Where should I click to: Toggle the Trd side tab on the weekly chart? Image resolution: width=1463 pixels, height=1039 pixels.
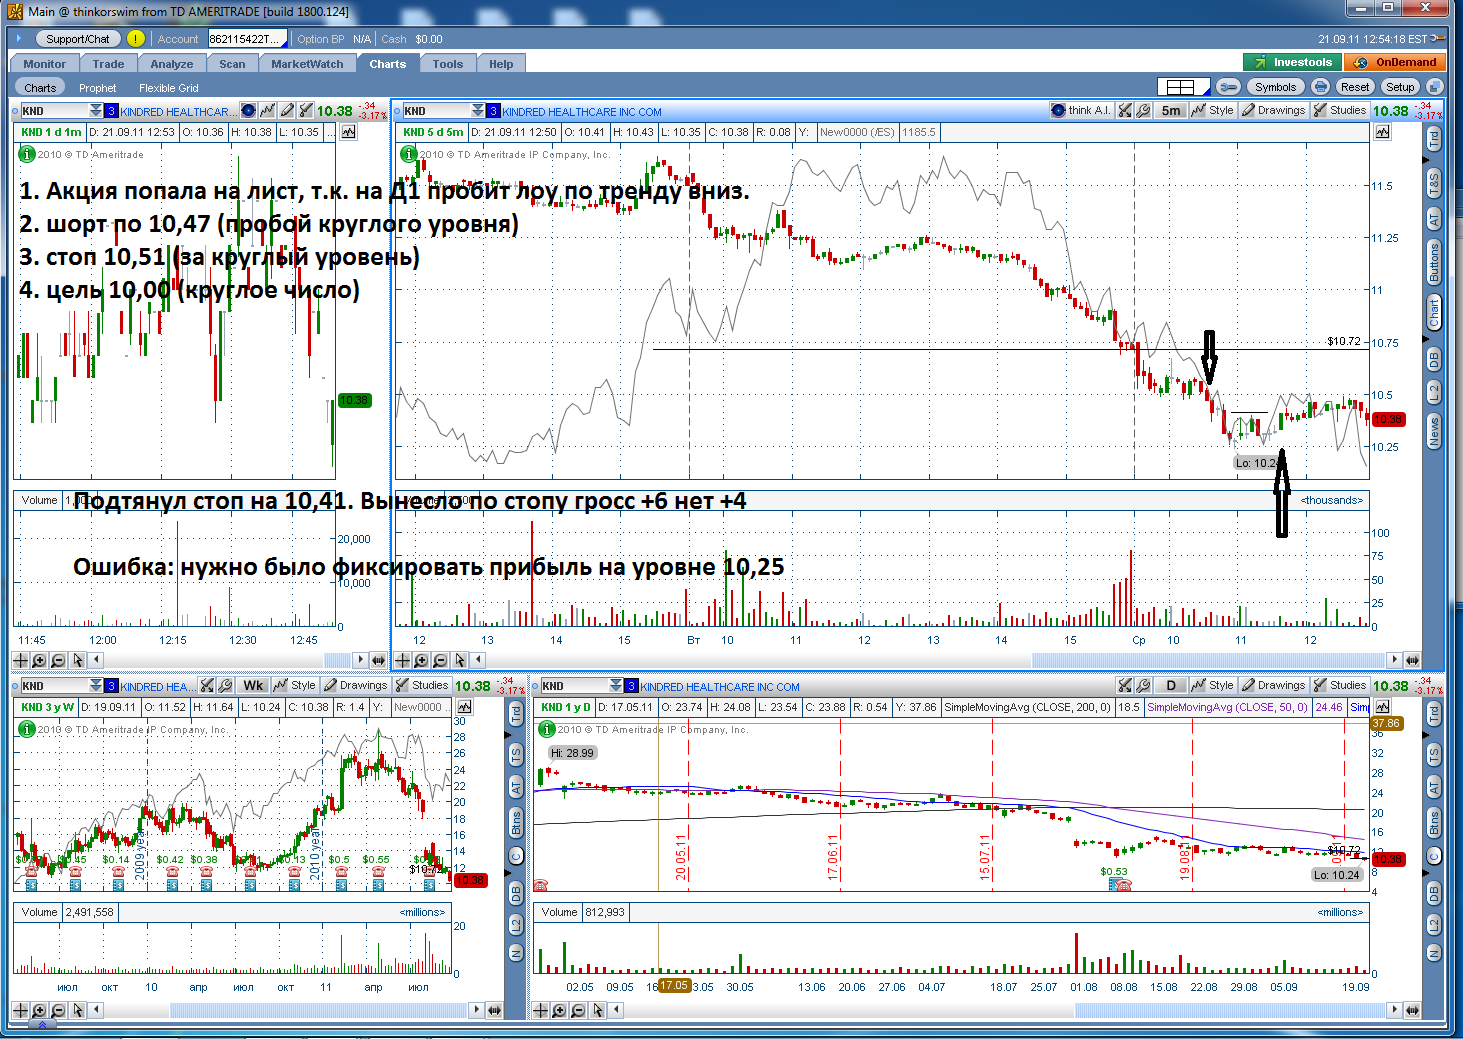[516, 713]
